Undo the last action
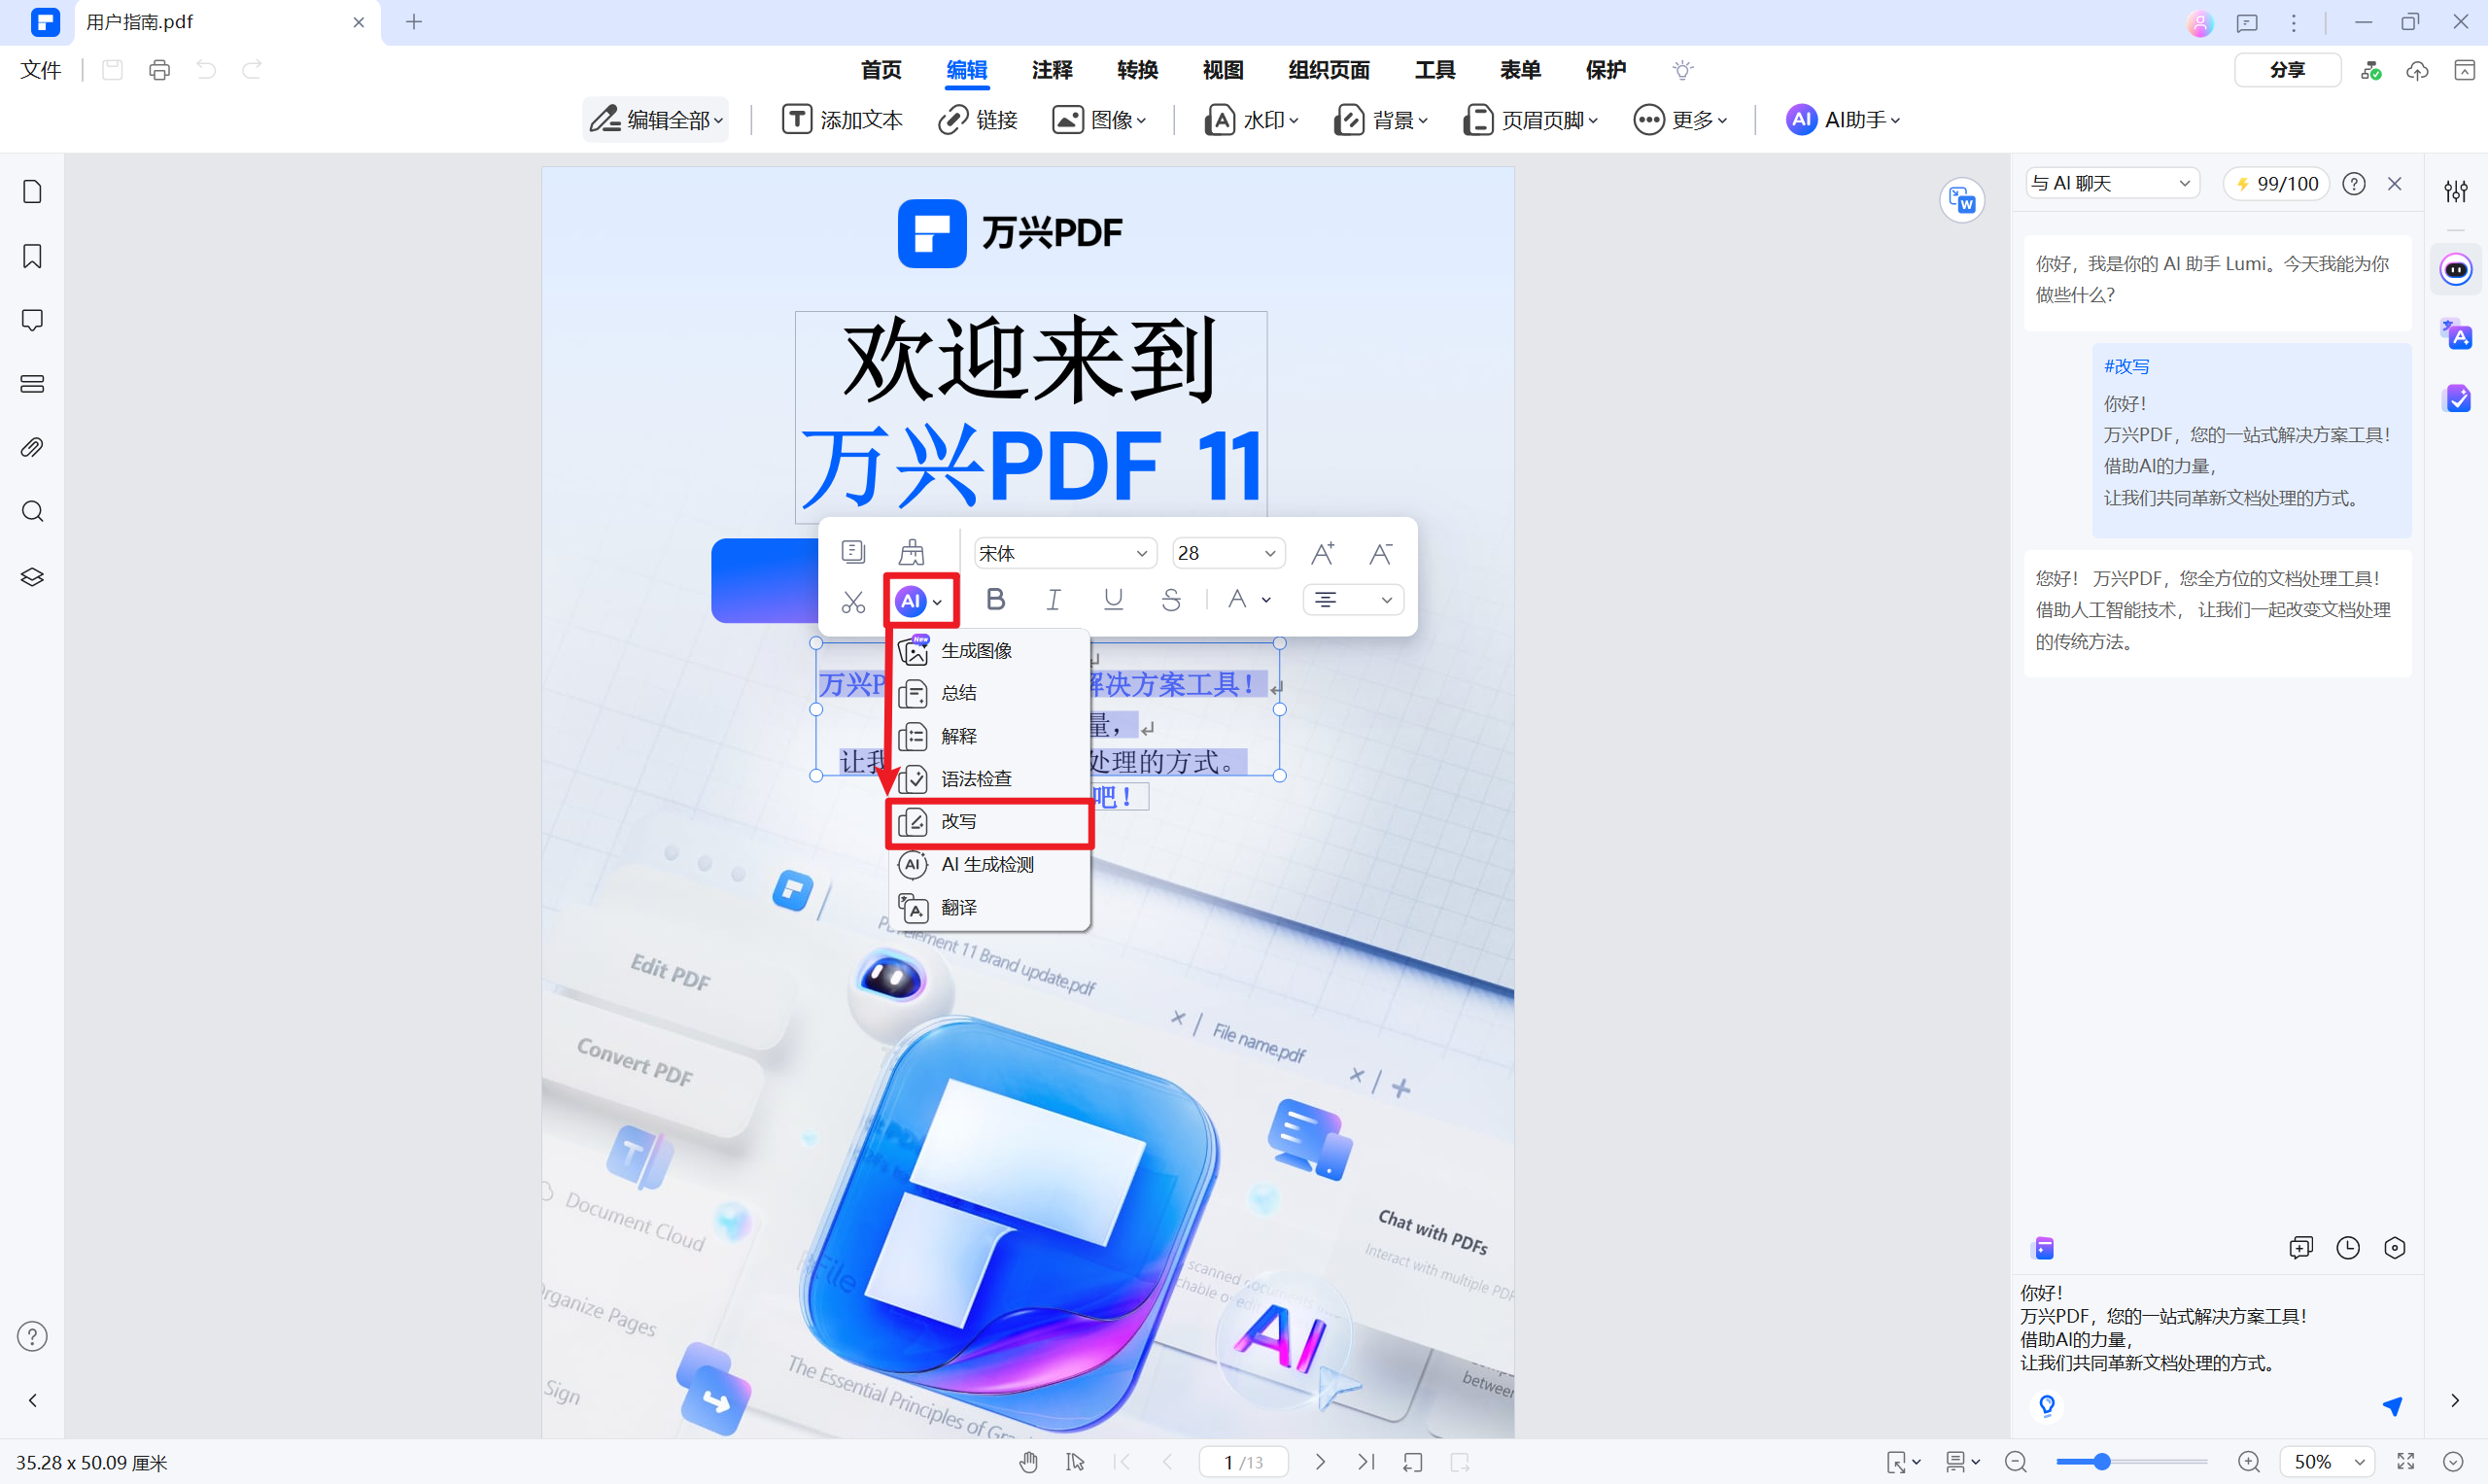This screenshot has height=1484, width=2488. pos(206,70)
